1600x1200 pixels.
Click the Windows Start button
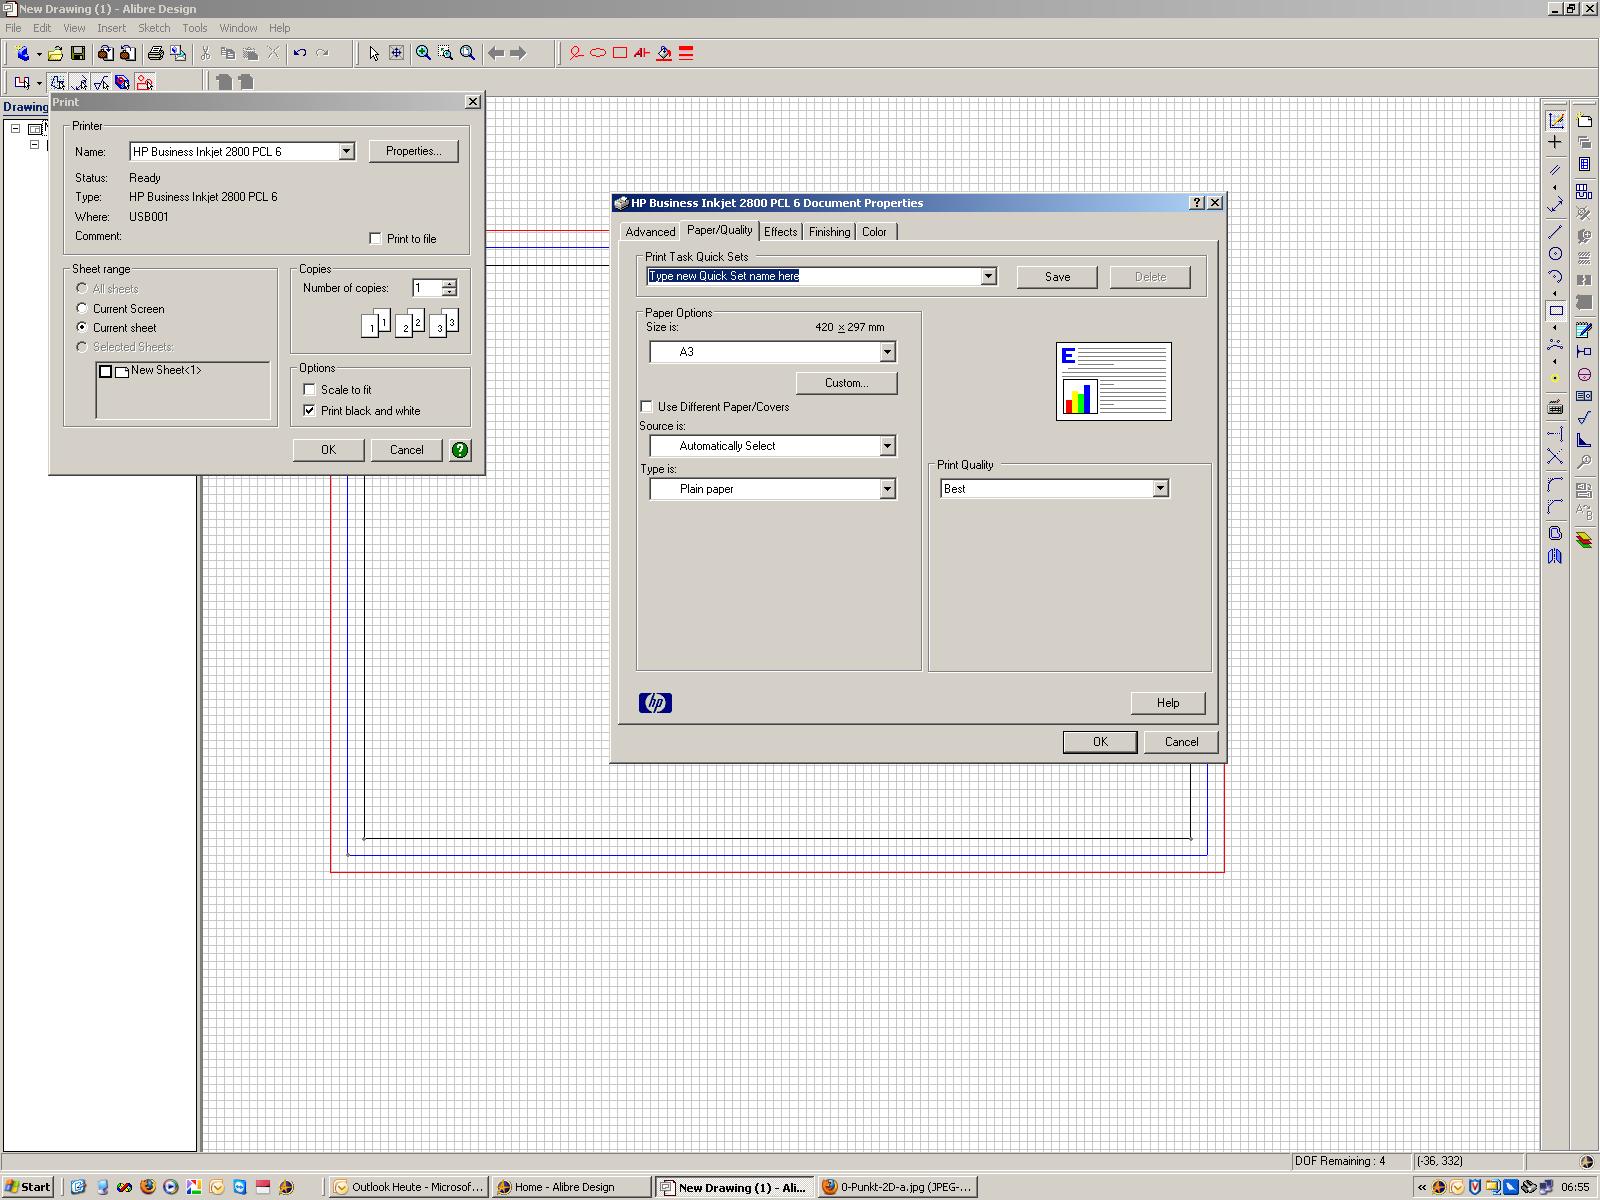[x=28, y=1187]
